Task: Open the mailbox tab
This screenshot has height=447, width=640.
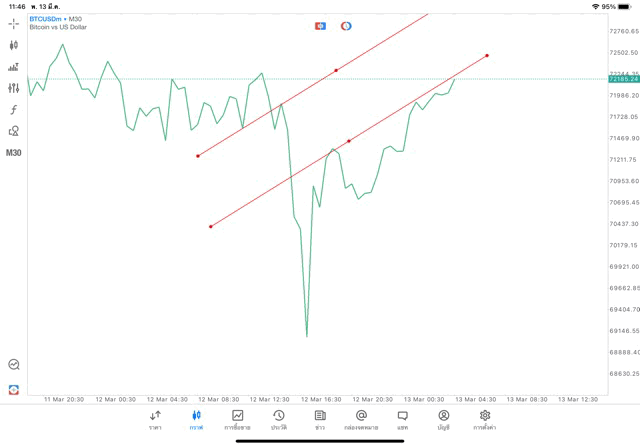Action: pos(361,420)
